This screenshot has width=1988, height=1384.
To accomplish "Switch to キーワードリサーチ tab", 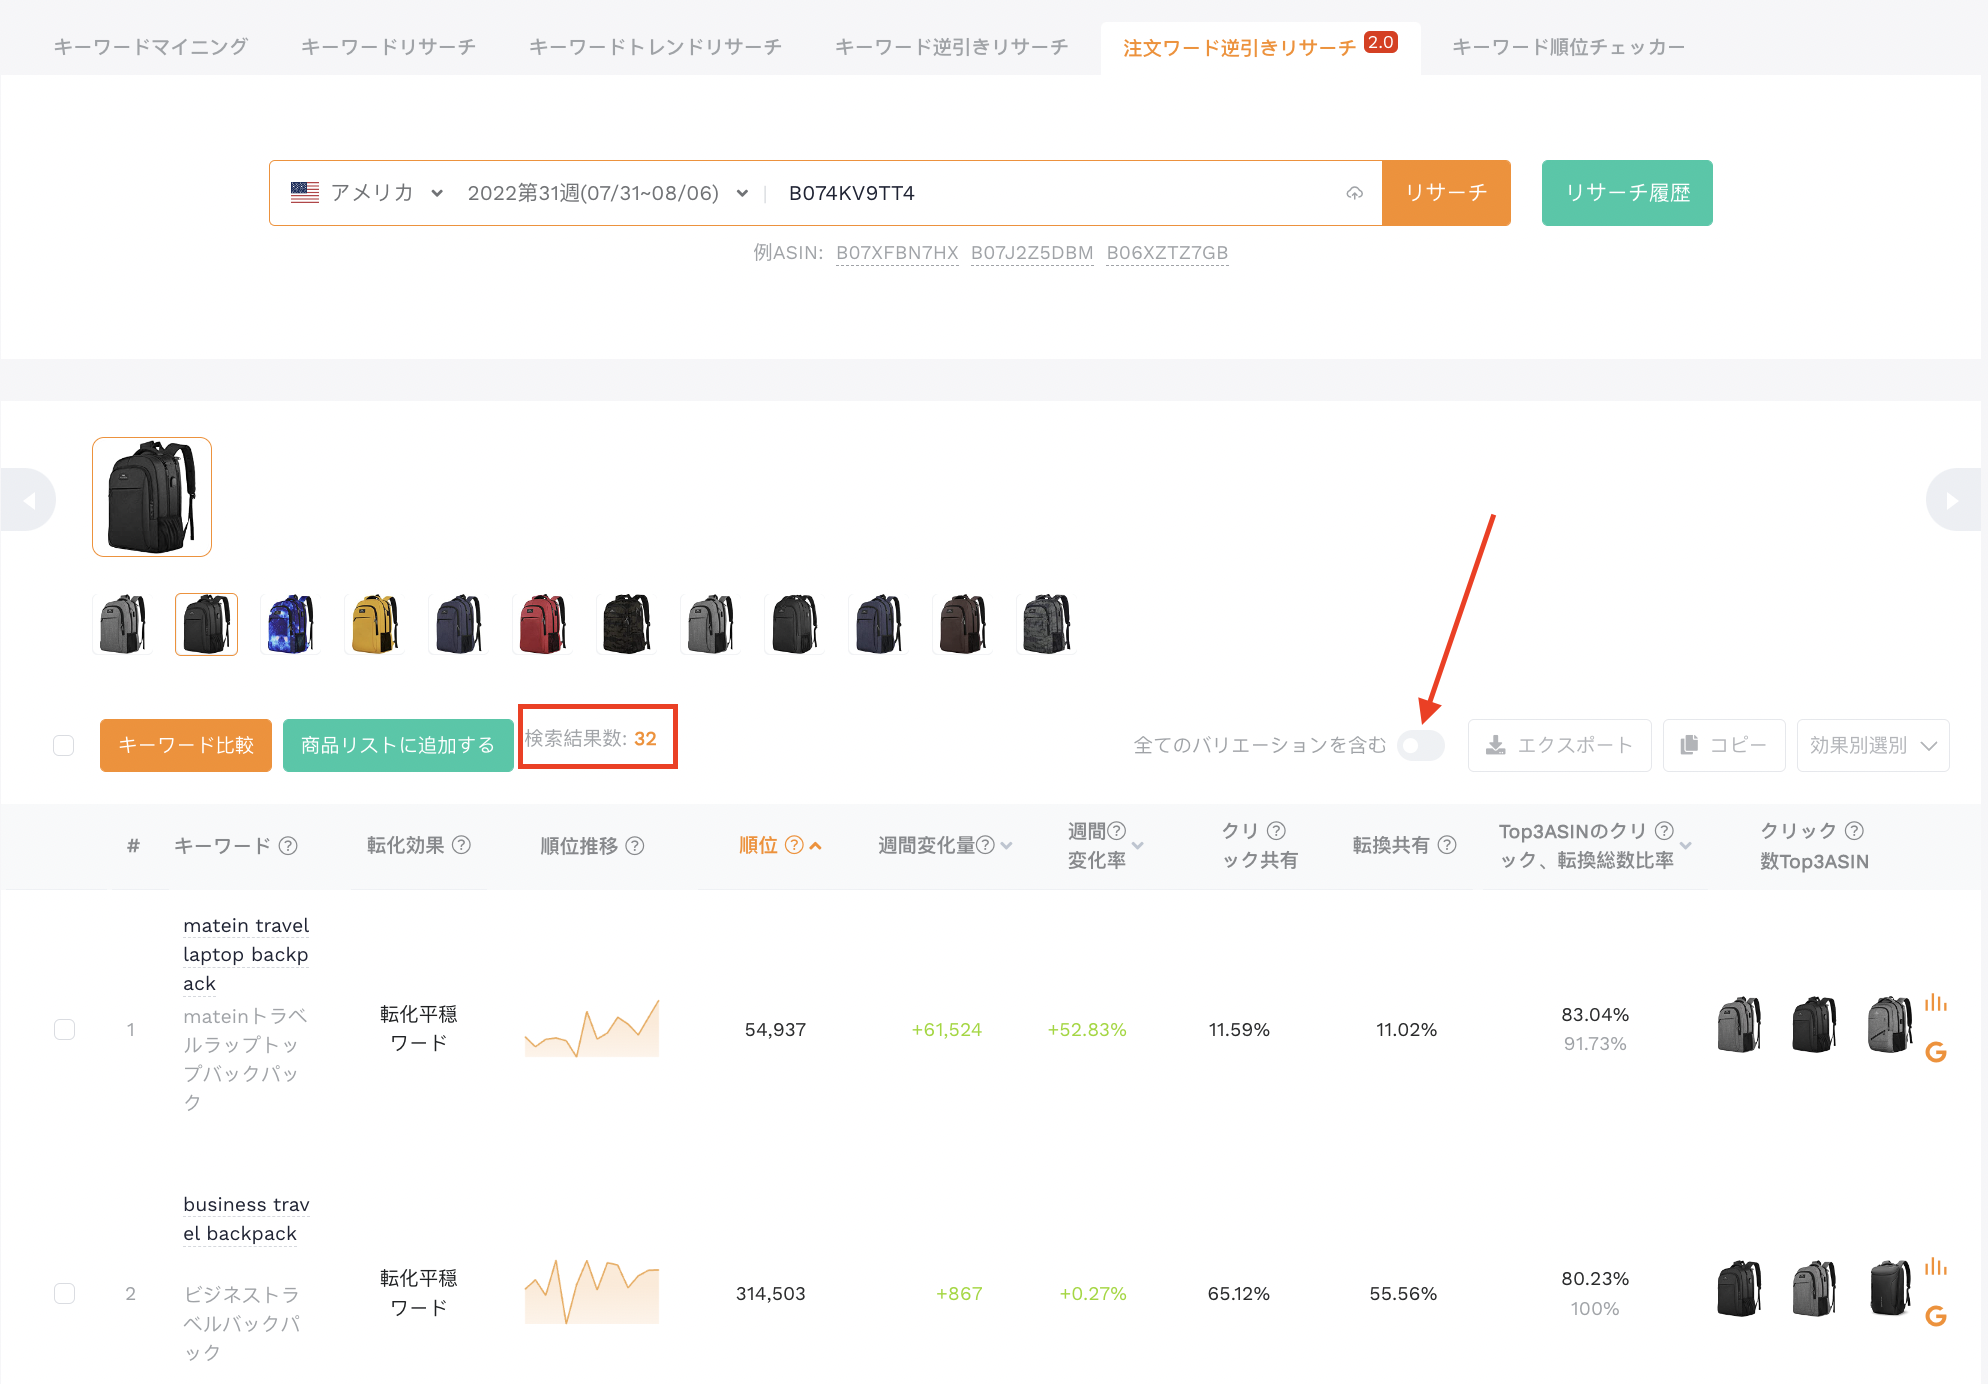I will (x=388, y=47).
